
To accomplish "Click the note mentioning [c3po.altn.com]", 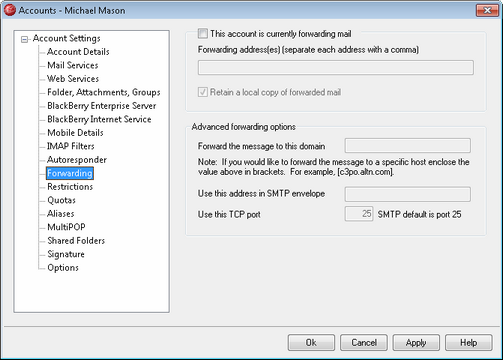I will (333, 167).
